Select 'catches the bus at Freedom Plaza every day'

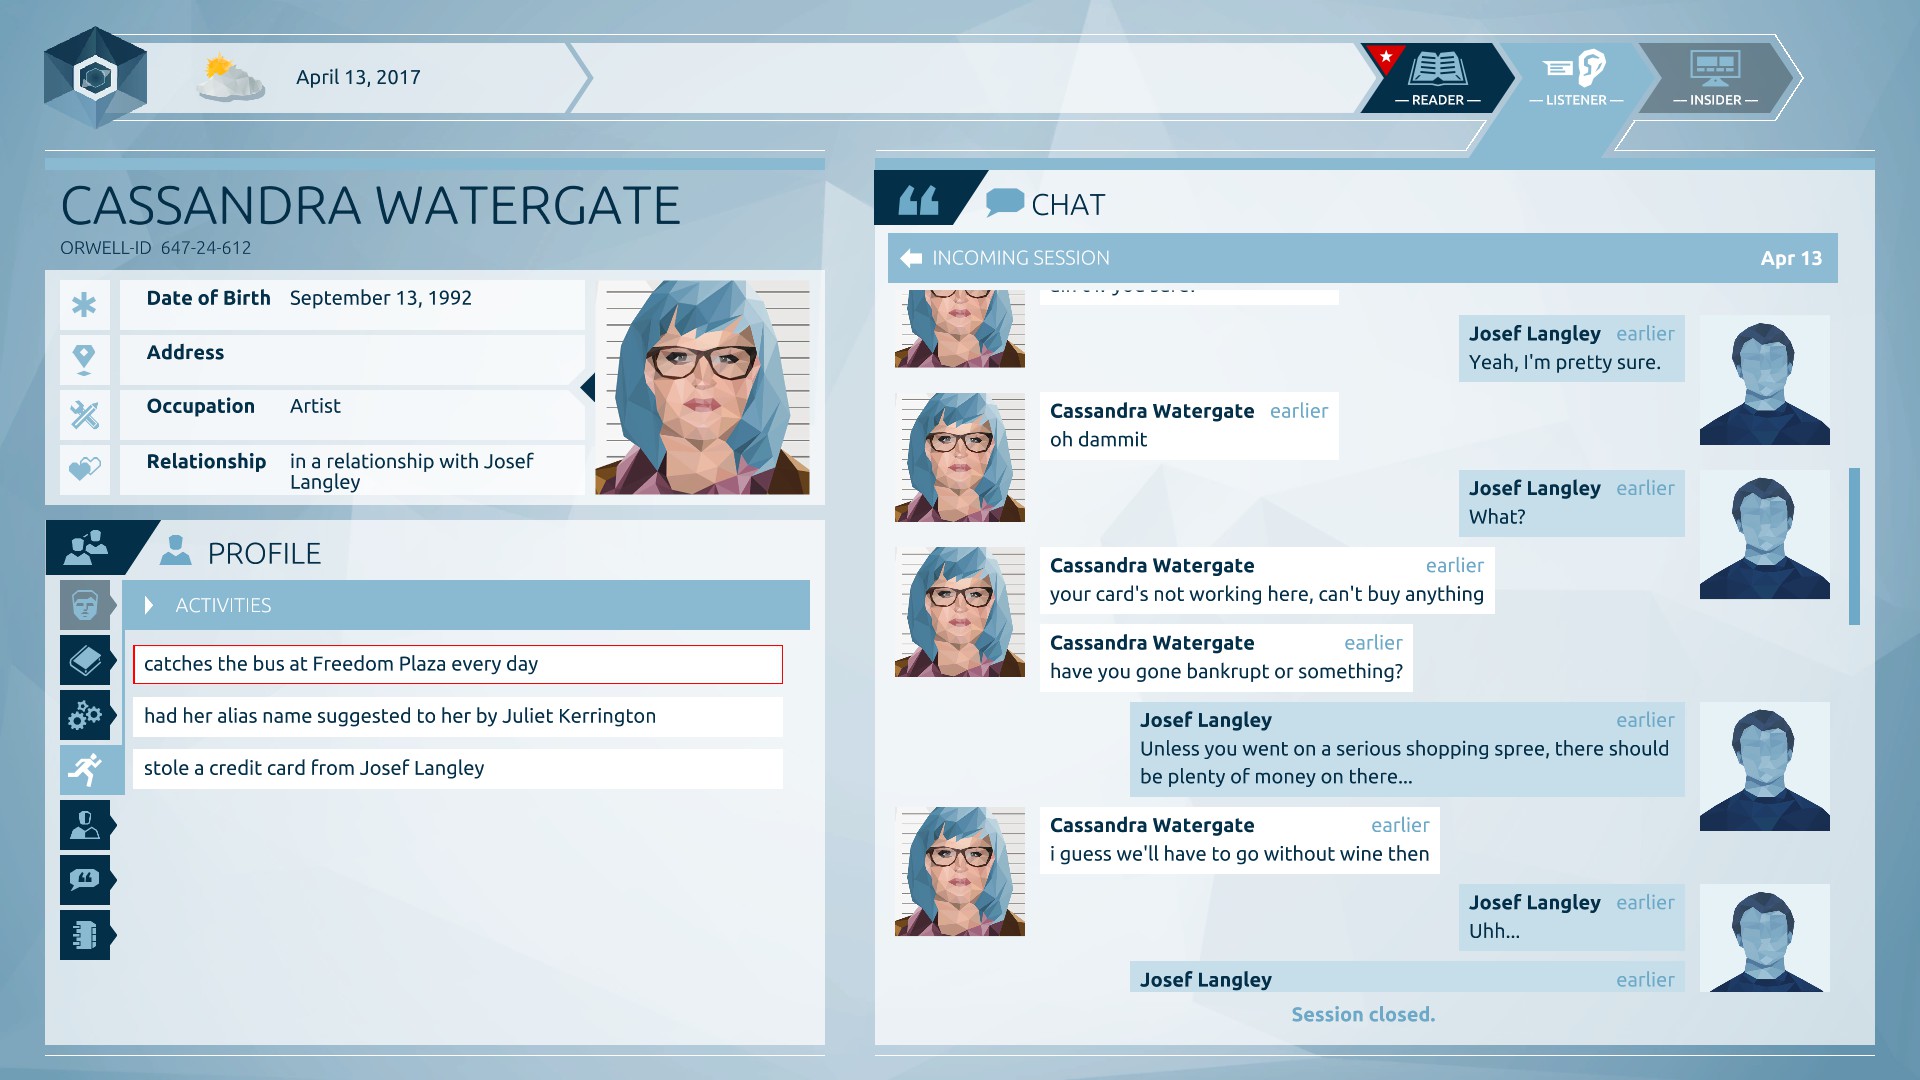[458, 664]
